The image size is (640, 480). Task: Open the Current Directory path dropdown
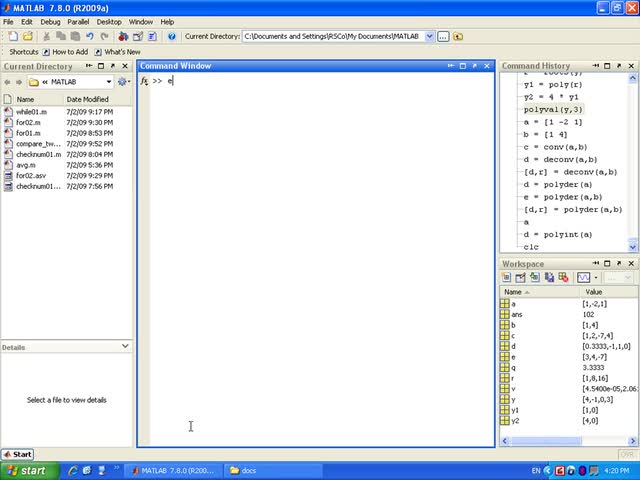pyautogui.click(x=429, y=36)
